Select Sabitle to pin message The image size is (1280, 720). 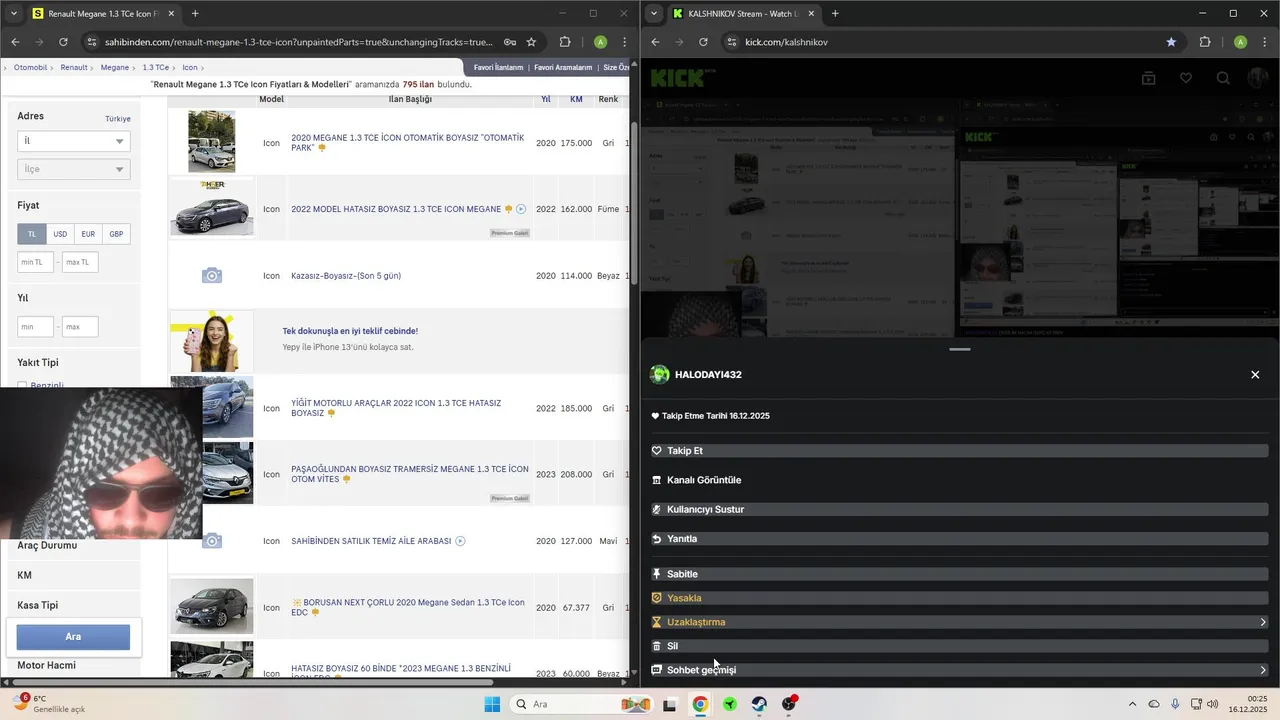pyautogui.click(x=960, y=574)
